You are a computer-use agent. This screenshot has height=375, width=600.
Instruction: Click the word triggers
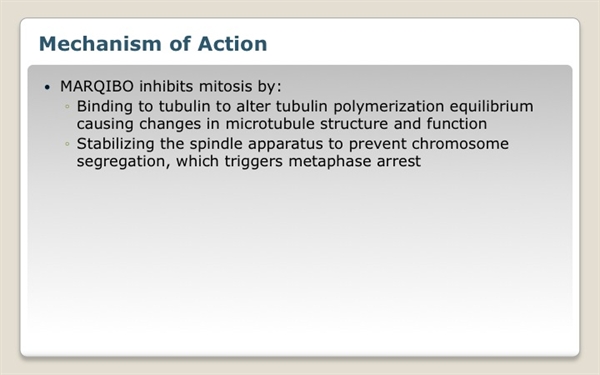(x=254, y=161)
